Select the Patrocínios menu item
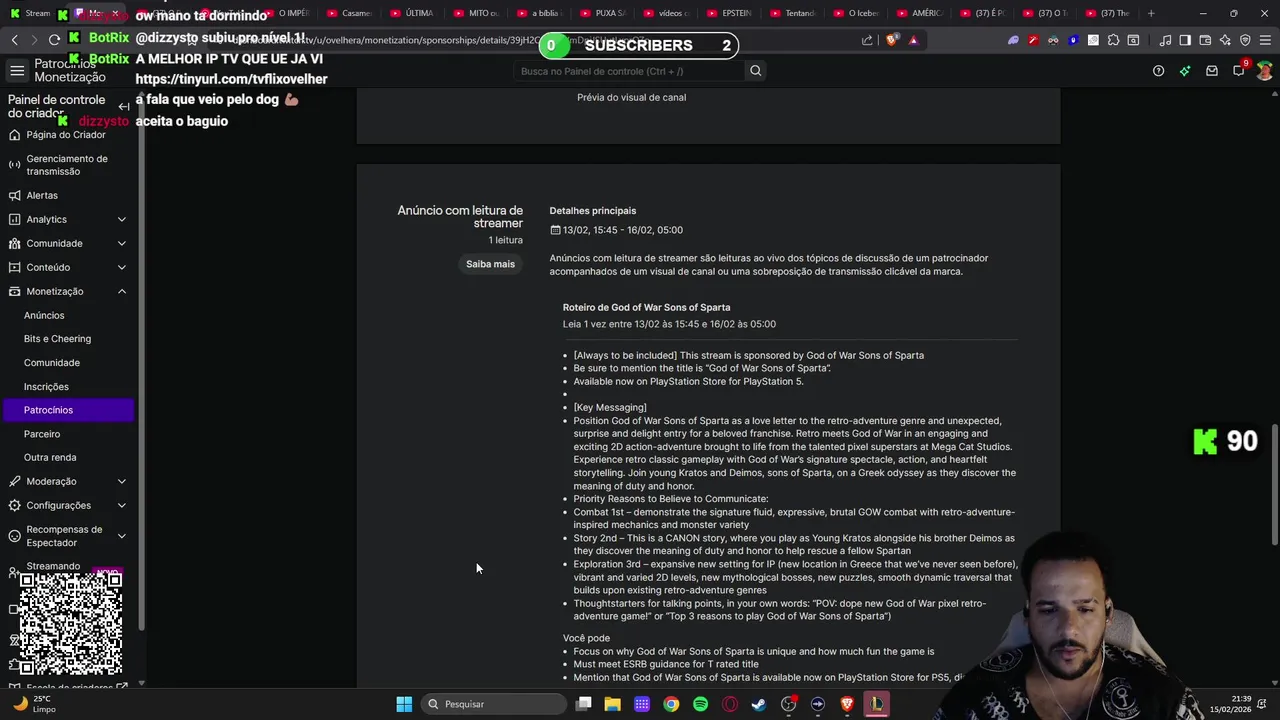The height and width of the screenshot is (720, 1280). point(67,410)
